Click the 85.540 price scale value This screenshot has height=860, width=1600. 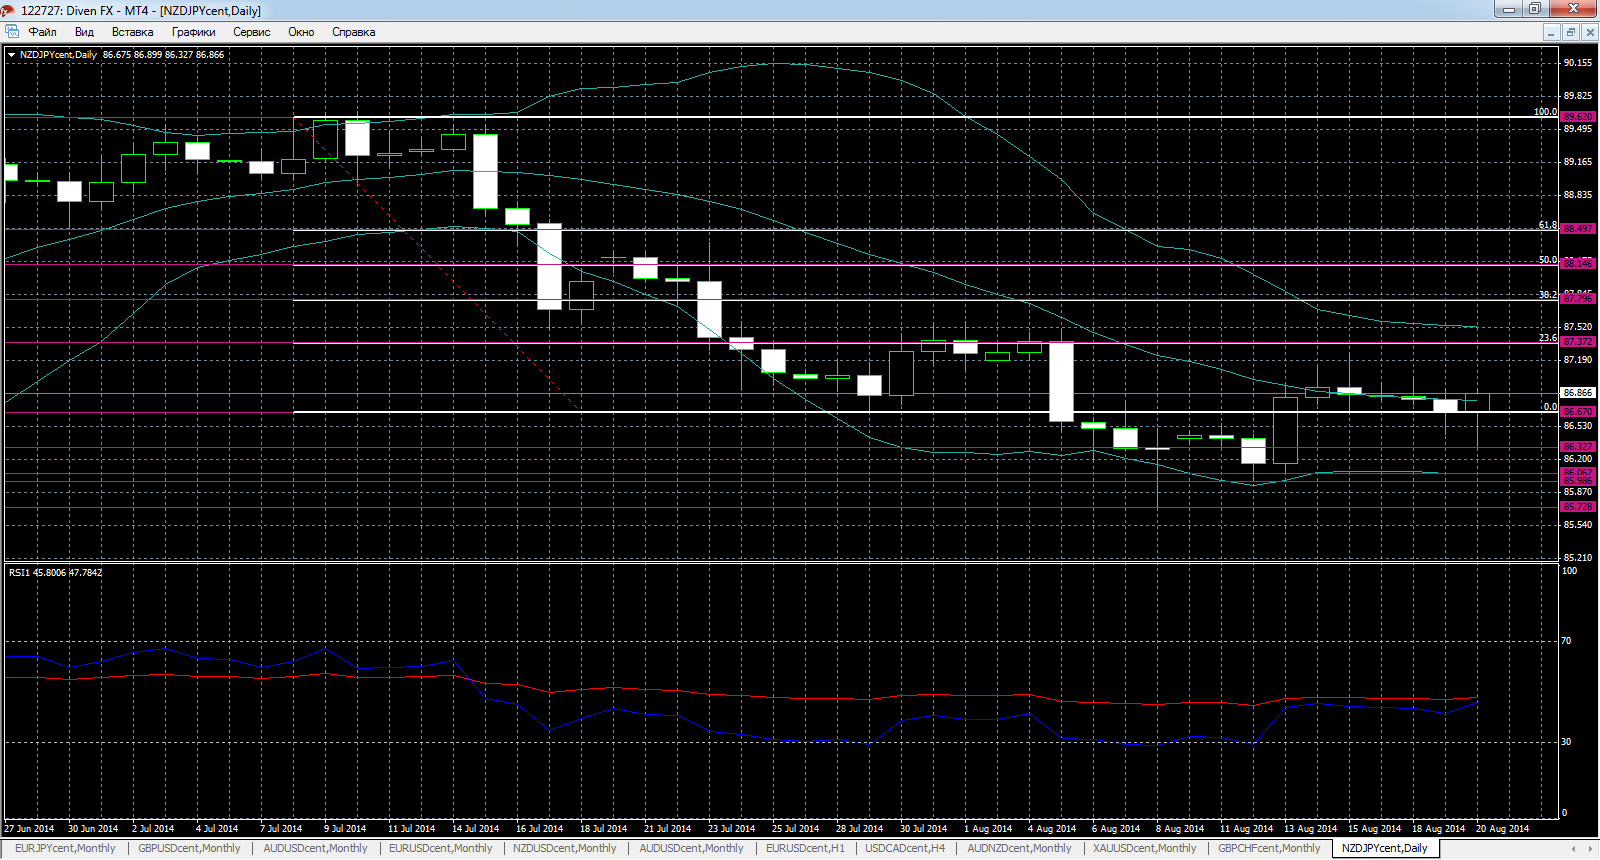click(x=1578, y=525)
